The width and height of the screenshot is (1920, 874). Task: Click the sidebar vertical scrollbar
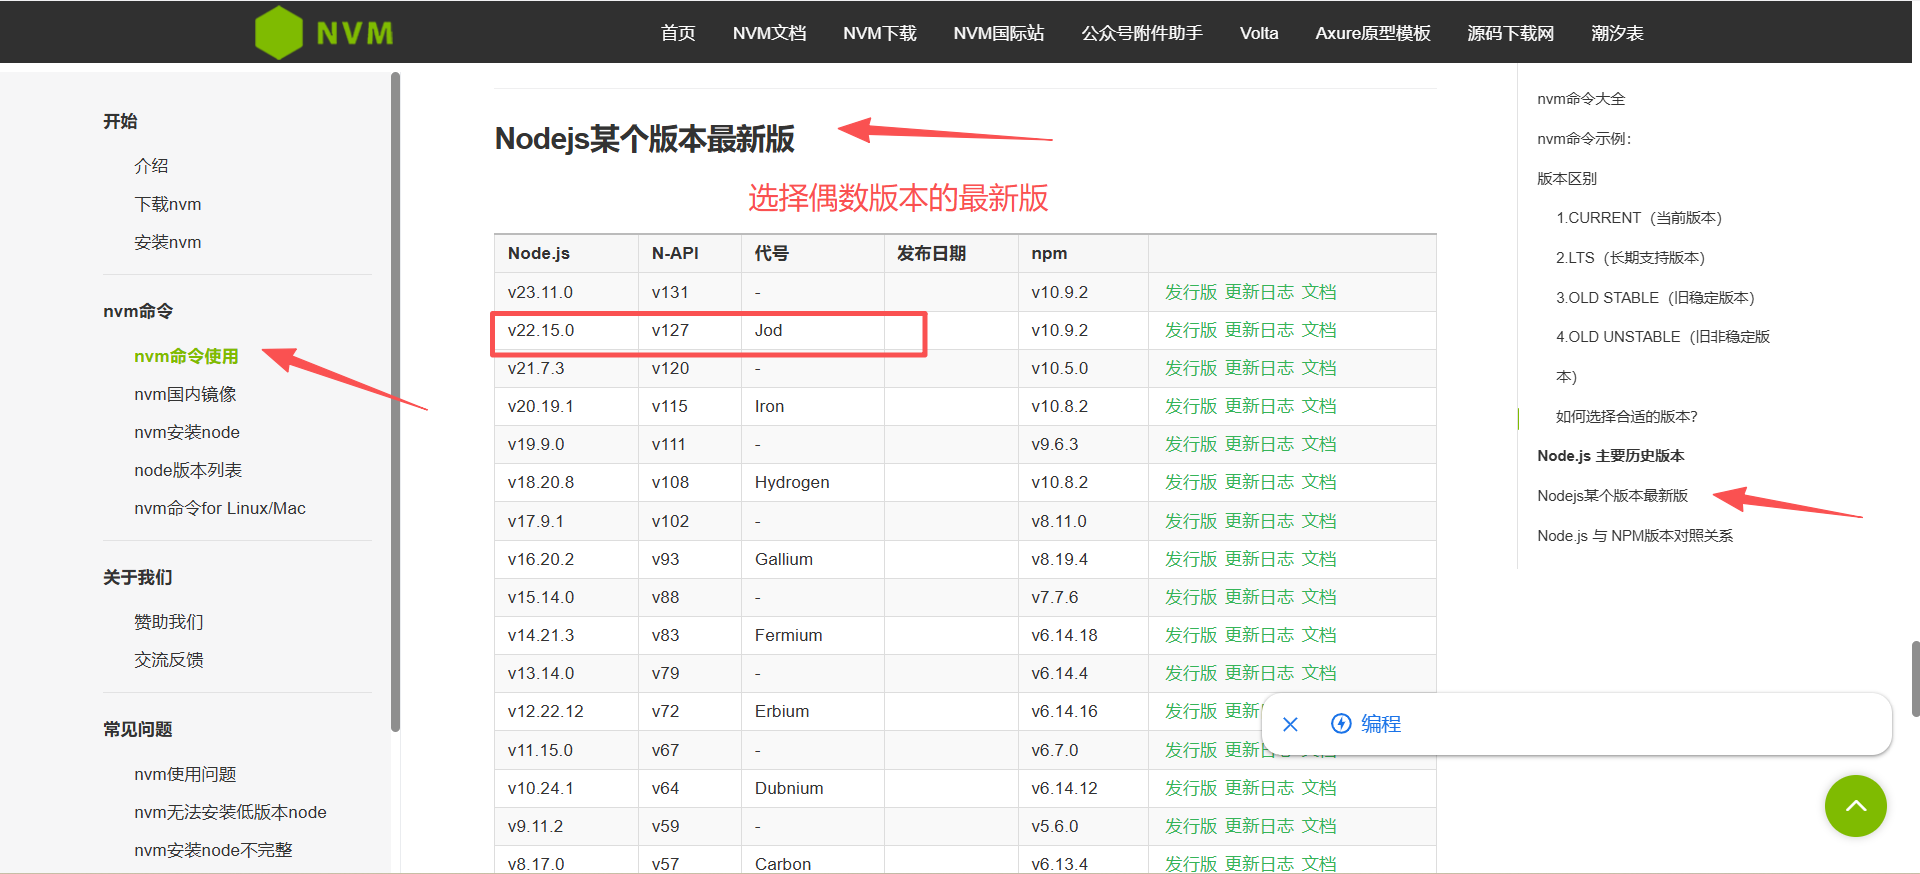395,400
